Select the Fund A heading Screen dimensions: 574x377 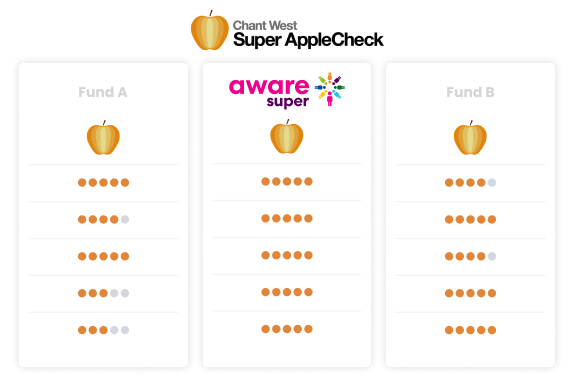click(103, 92)
